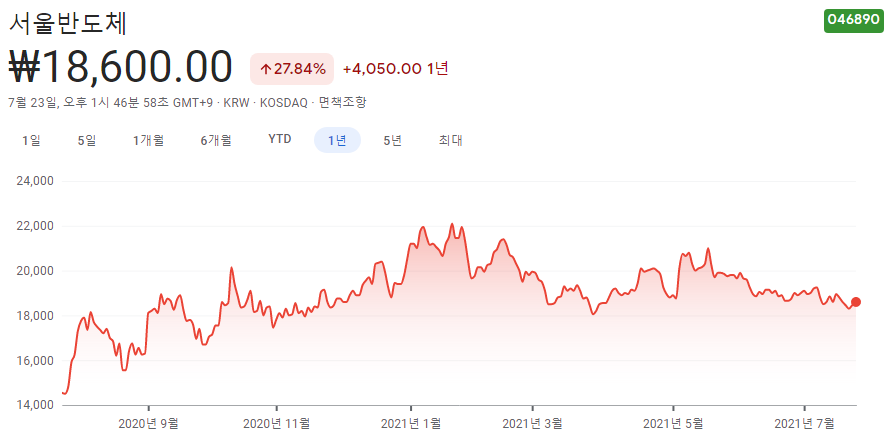This screenshot has height=444, width=893.
Task: Click the 서울반도체 stock title
Action: (68, 23)
